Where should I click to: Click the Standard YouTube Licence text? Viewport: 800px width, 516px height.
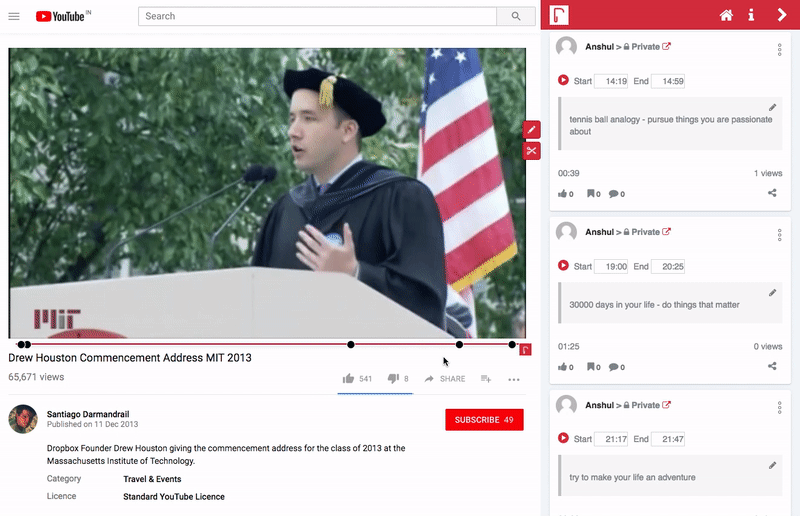[x=173, y=497]
